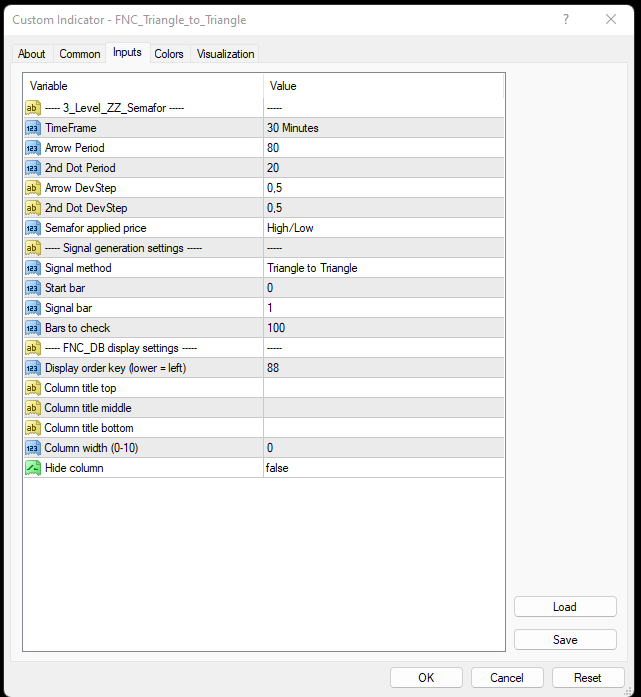641x697 pixels.
Task: Click the icon beside Signal generation settings
Action: pyautogui.click(x=33, y=248)
